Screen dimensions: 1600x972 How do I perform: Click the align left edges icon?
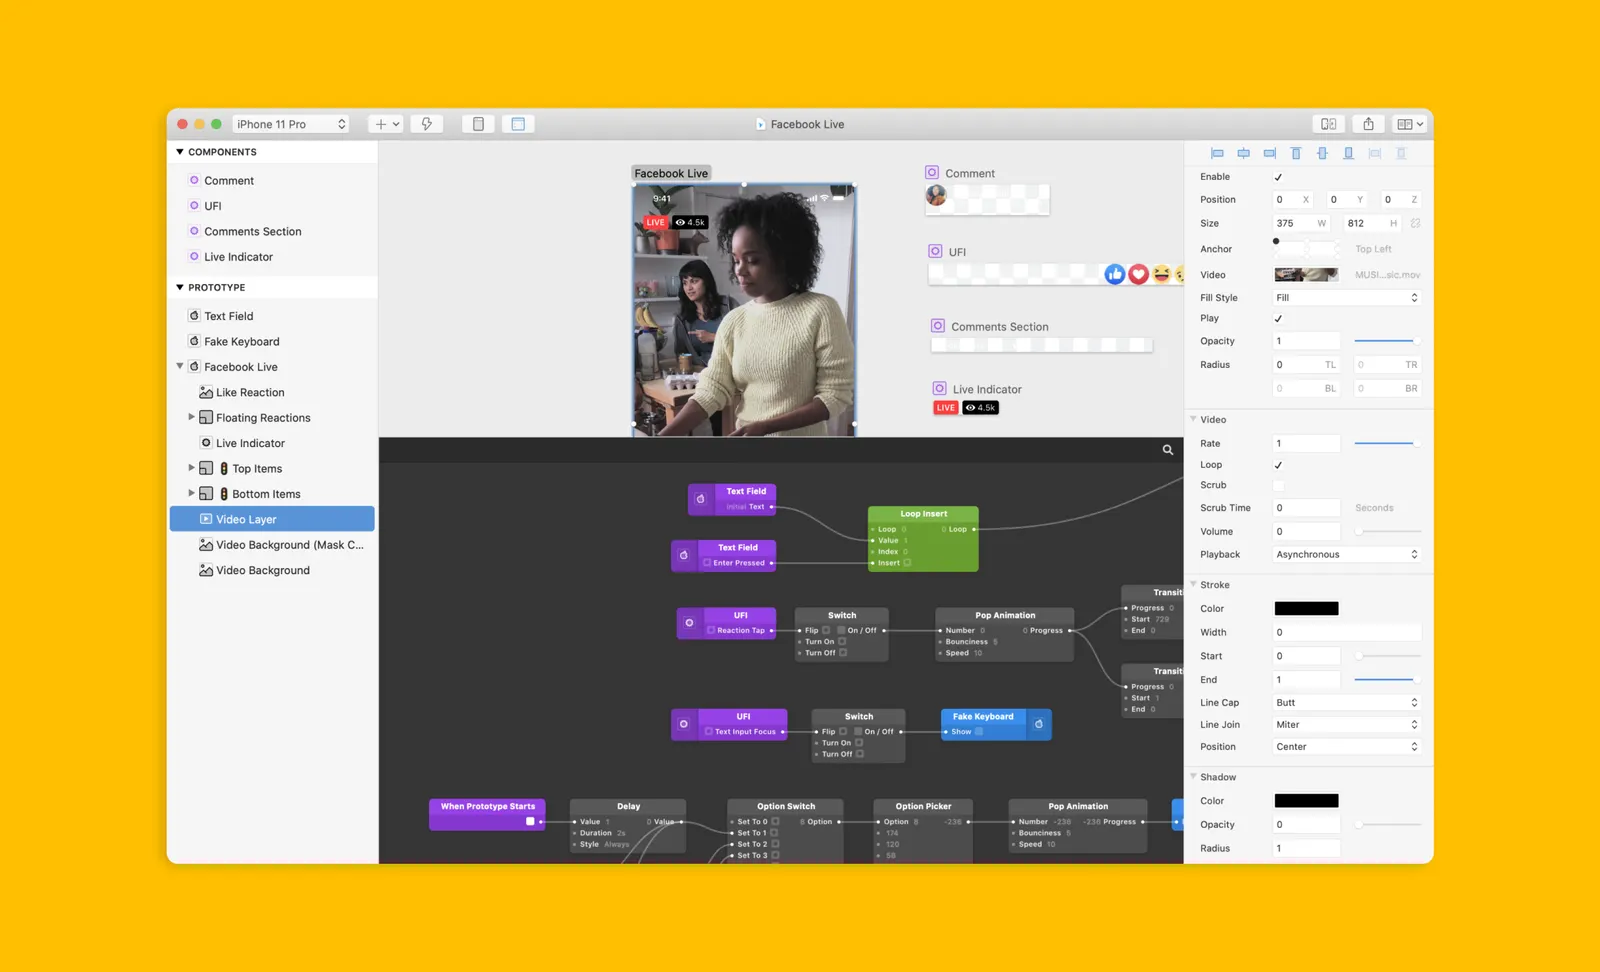pyautogui.click(x=1217, y=153)
